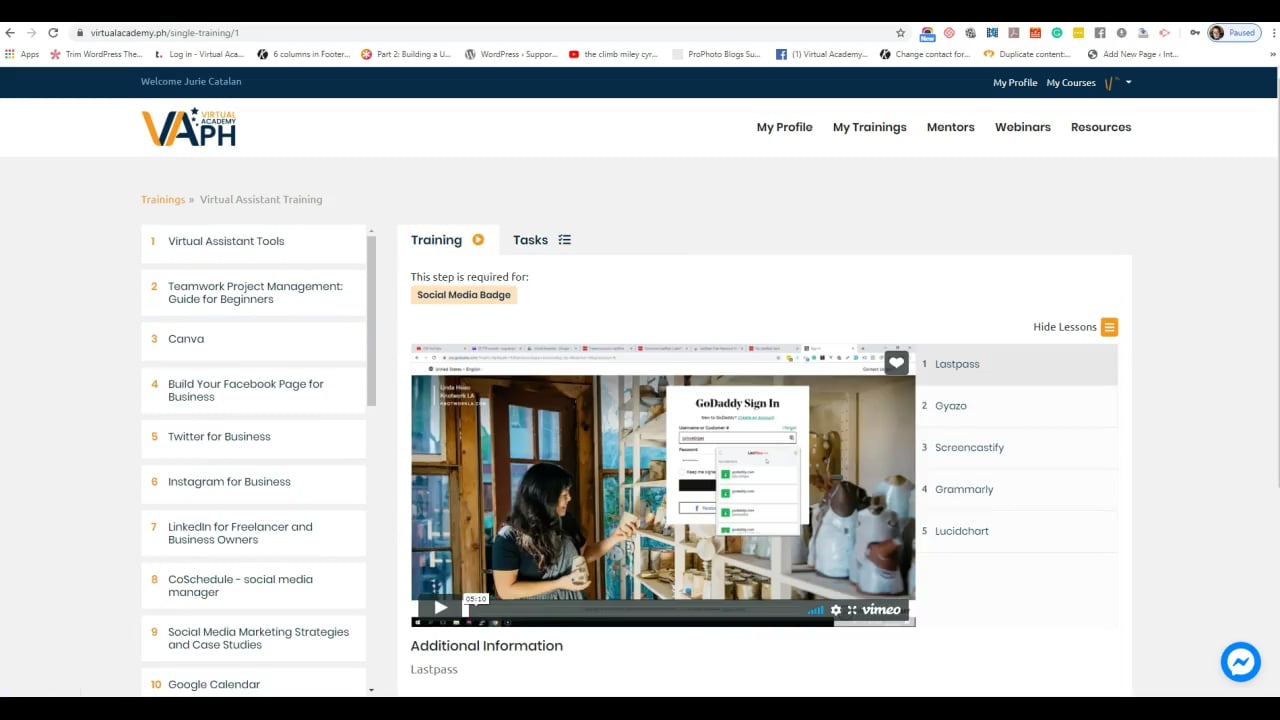Screen dimensions: 1280x720
Task: Open the Twitter for Business module
Action: click(x=253, y=437)
